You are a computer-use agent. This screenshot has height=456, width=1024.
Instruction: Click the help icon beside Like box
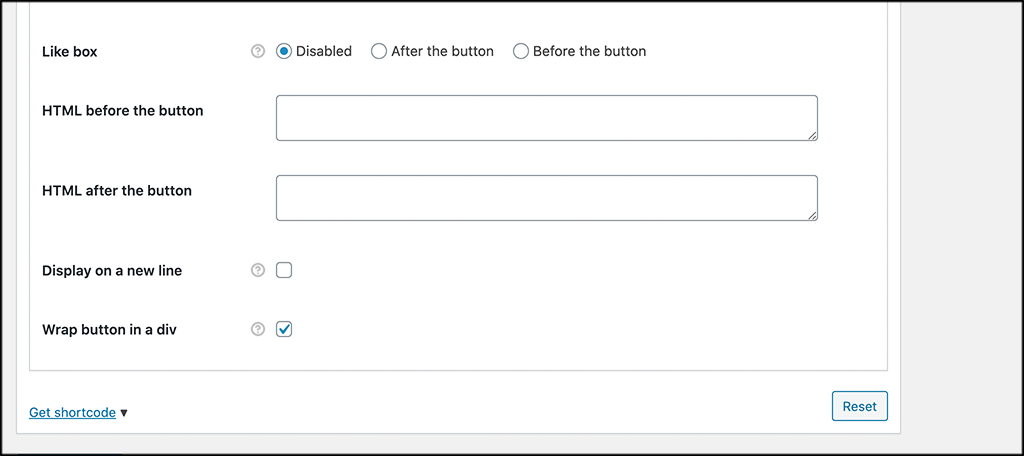[x=258, y=51]
